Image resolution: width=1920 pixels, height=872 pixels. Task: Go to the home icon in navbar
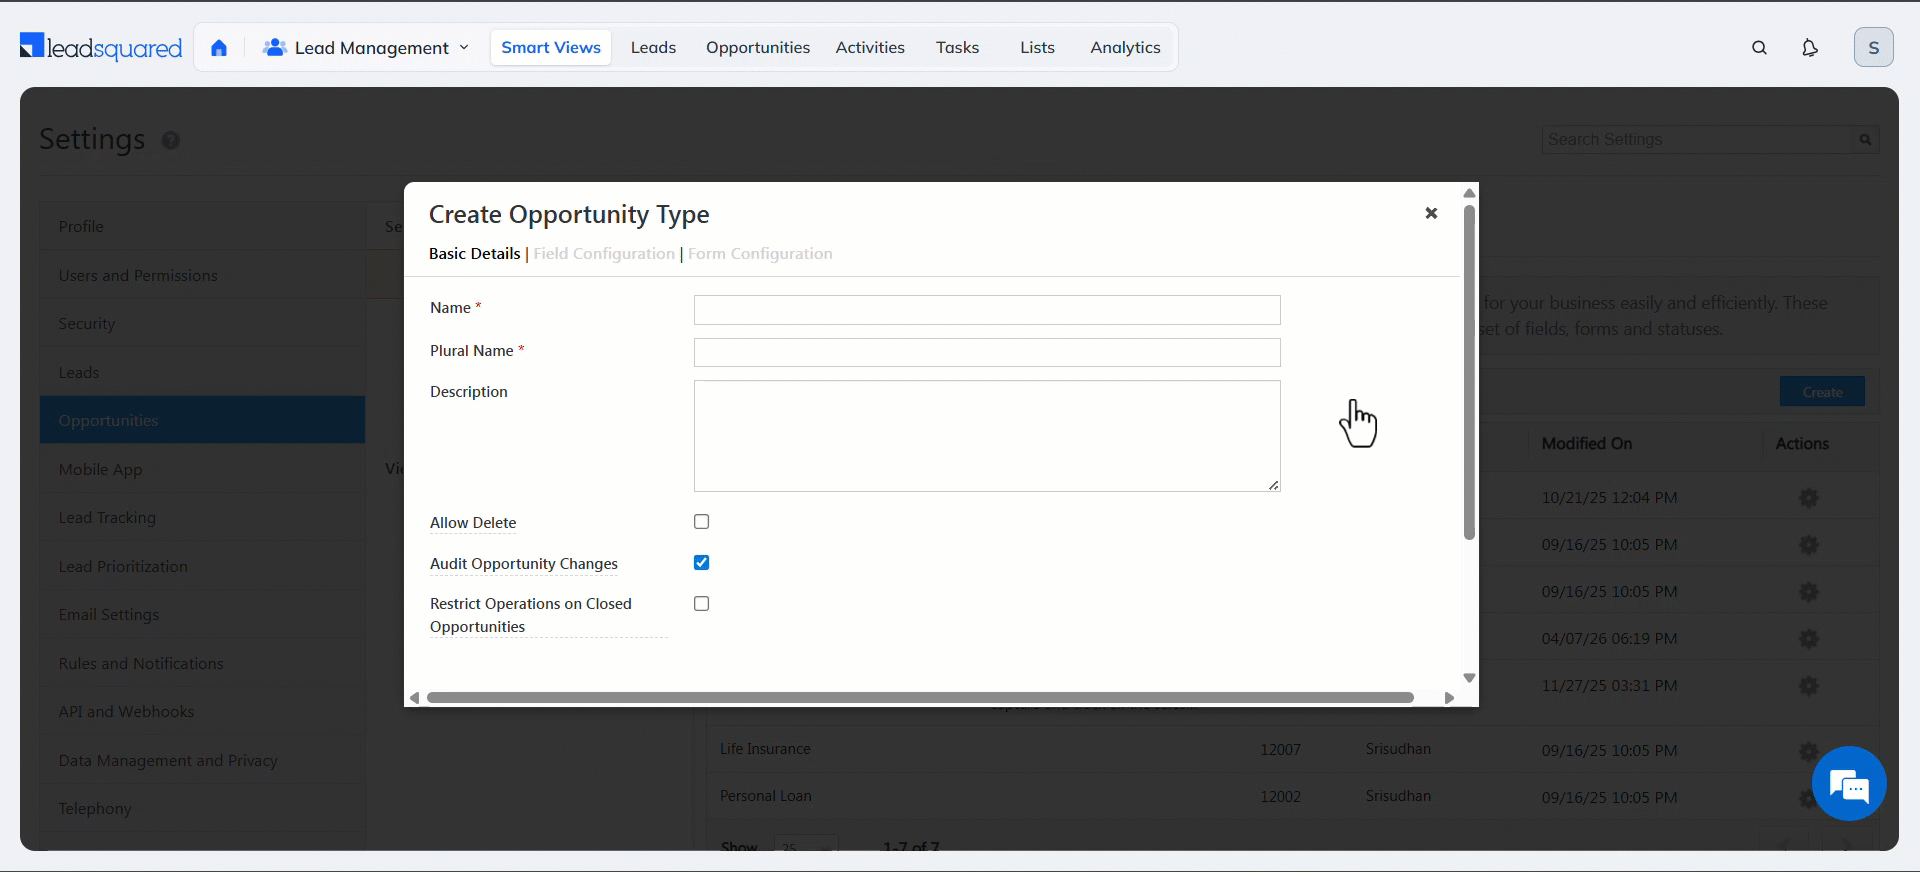point(219,48)
